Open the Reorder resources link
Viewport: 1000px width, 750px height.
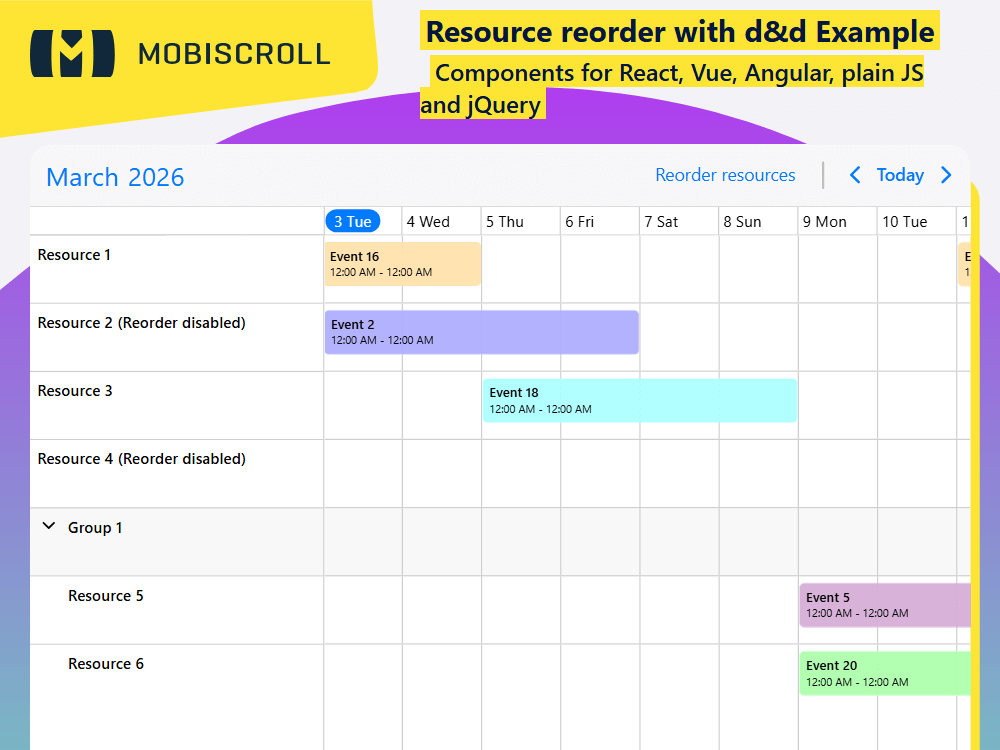click(x=725, y=175)
